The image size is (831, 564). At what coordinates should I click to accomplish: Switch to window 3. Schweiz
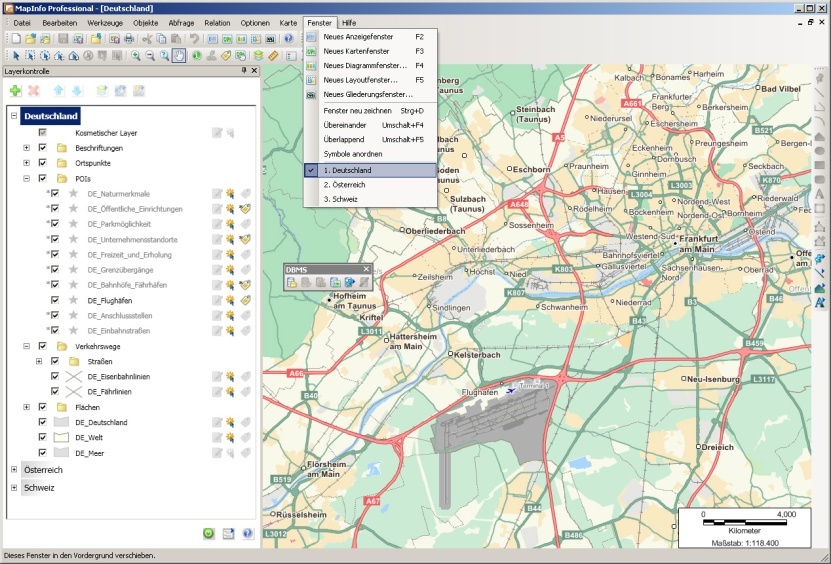tap(370, 199)
